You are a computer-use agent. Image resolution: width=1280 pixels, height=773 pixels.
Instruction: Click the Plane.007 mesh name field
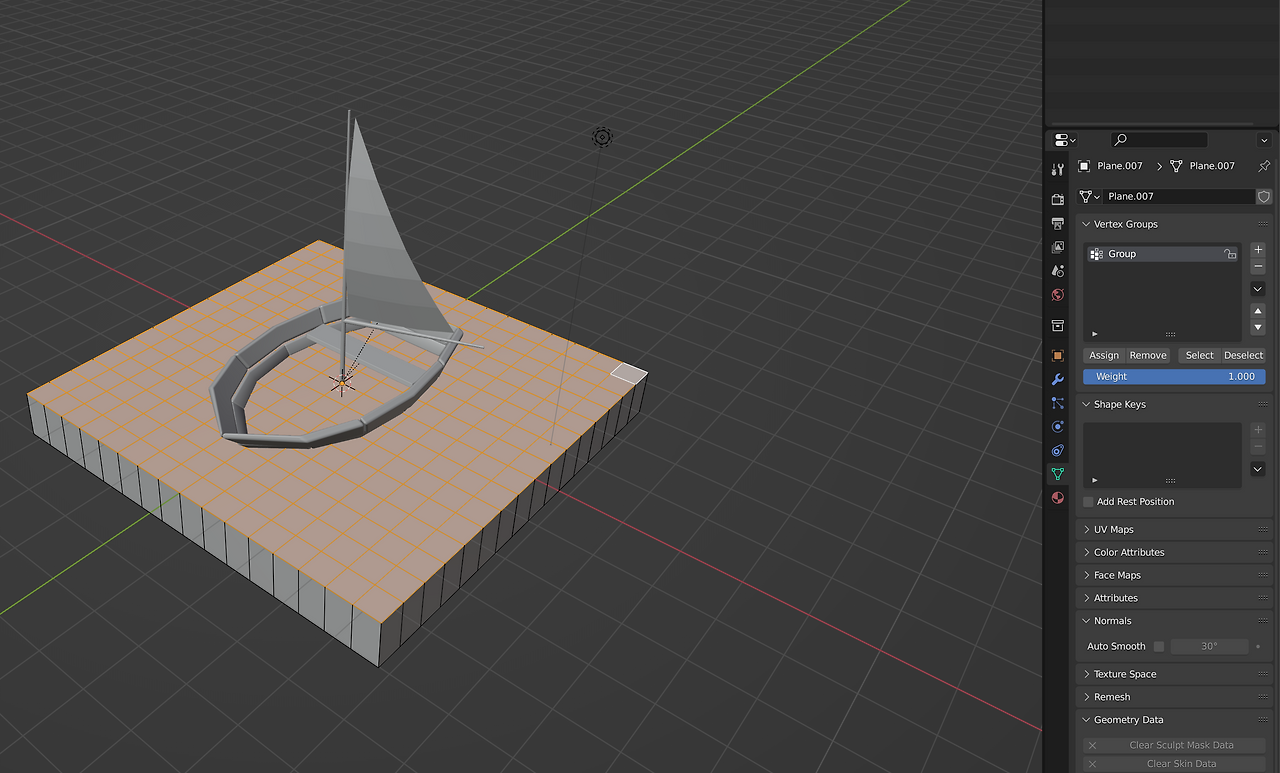click(x=1179, y=197)
